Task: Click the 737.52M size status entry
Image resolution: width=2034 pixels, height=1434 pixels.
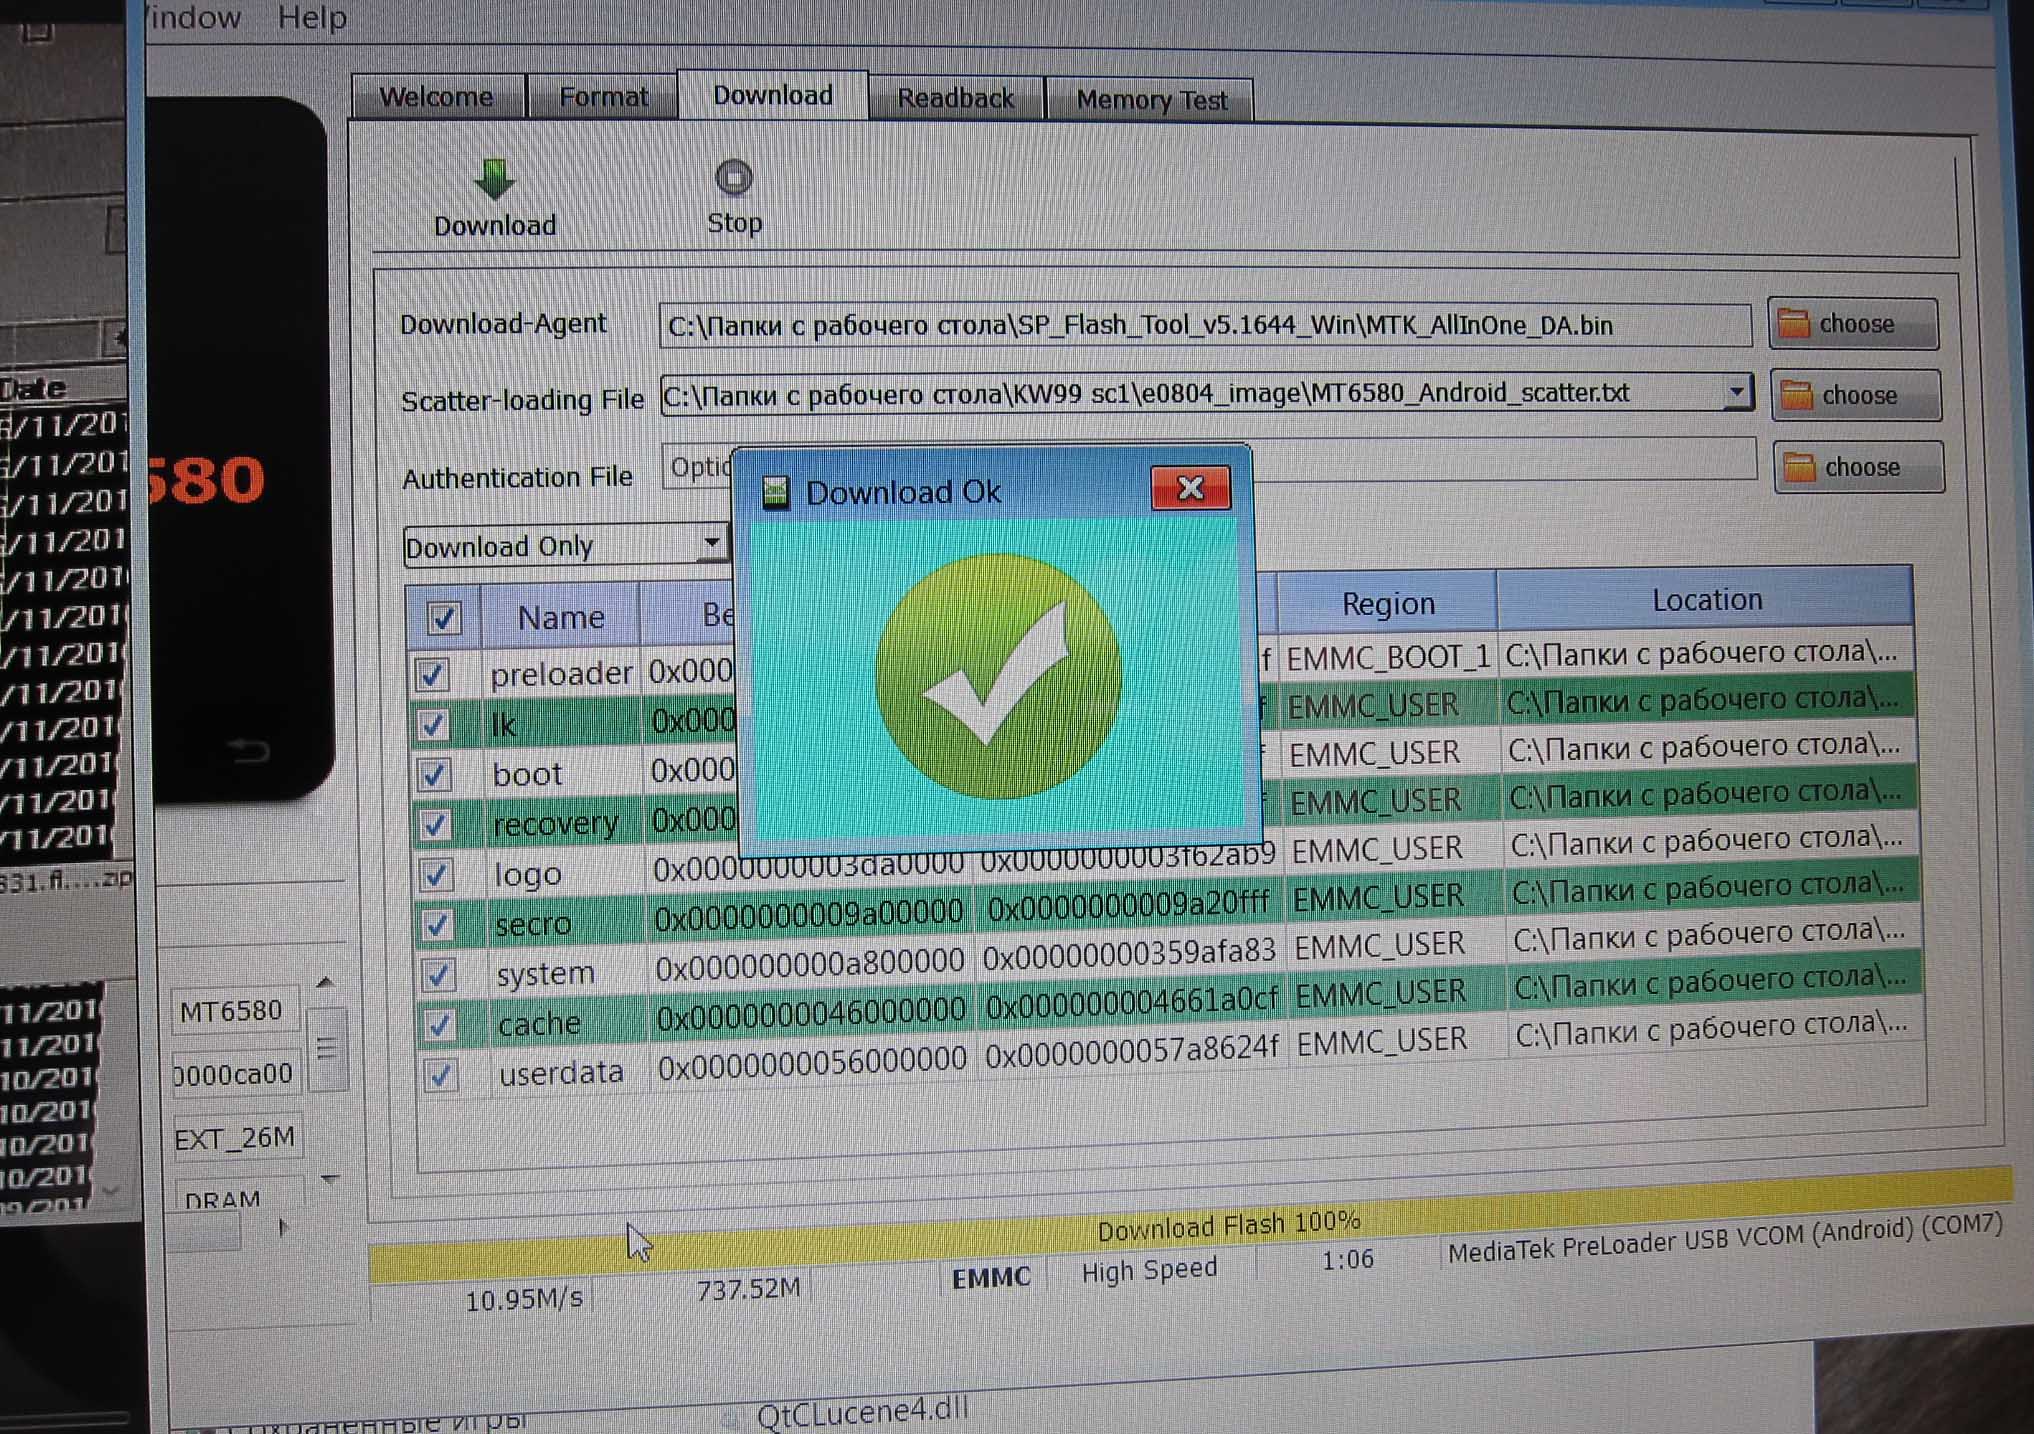Action: (x=748, y=1289)
